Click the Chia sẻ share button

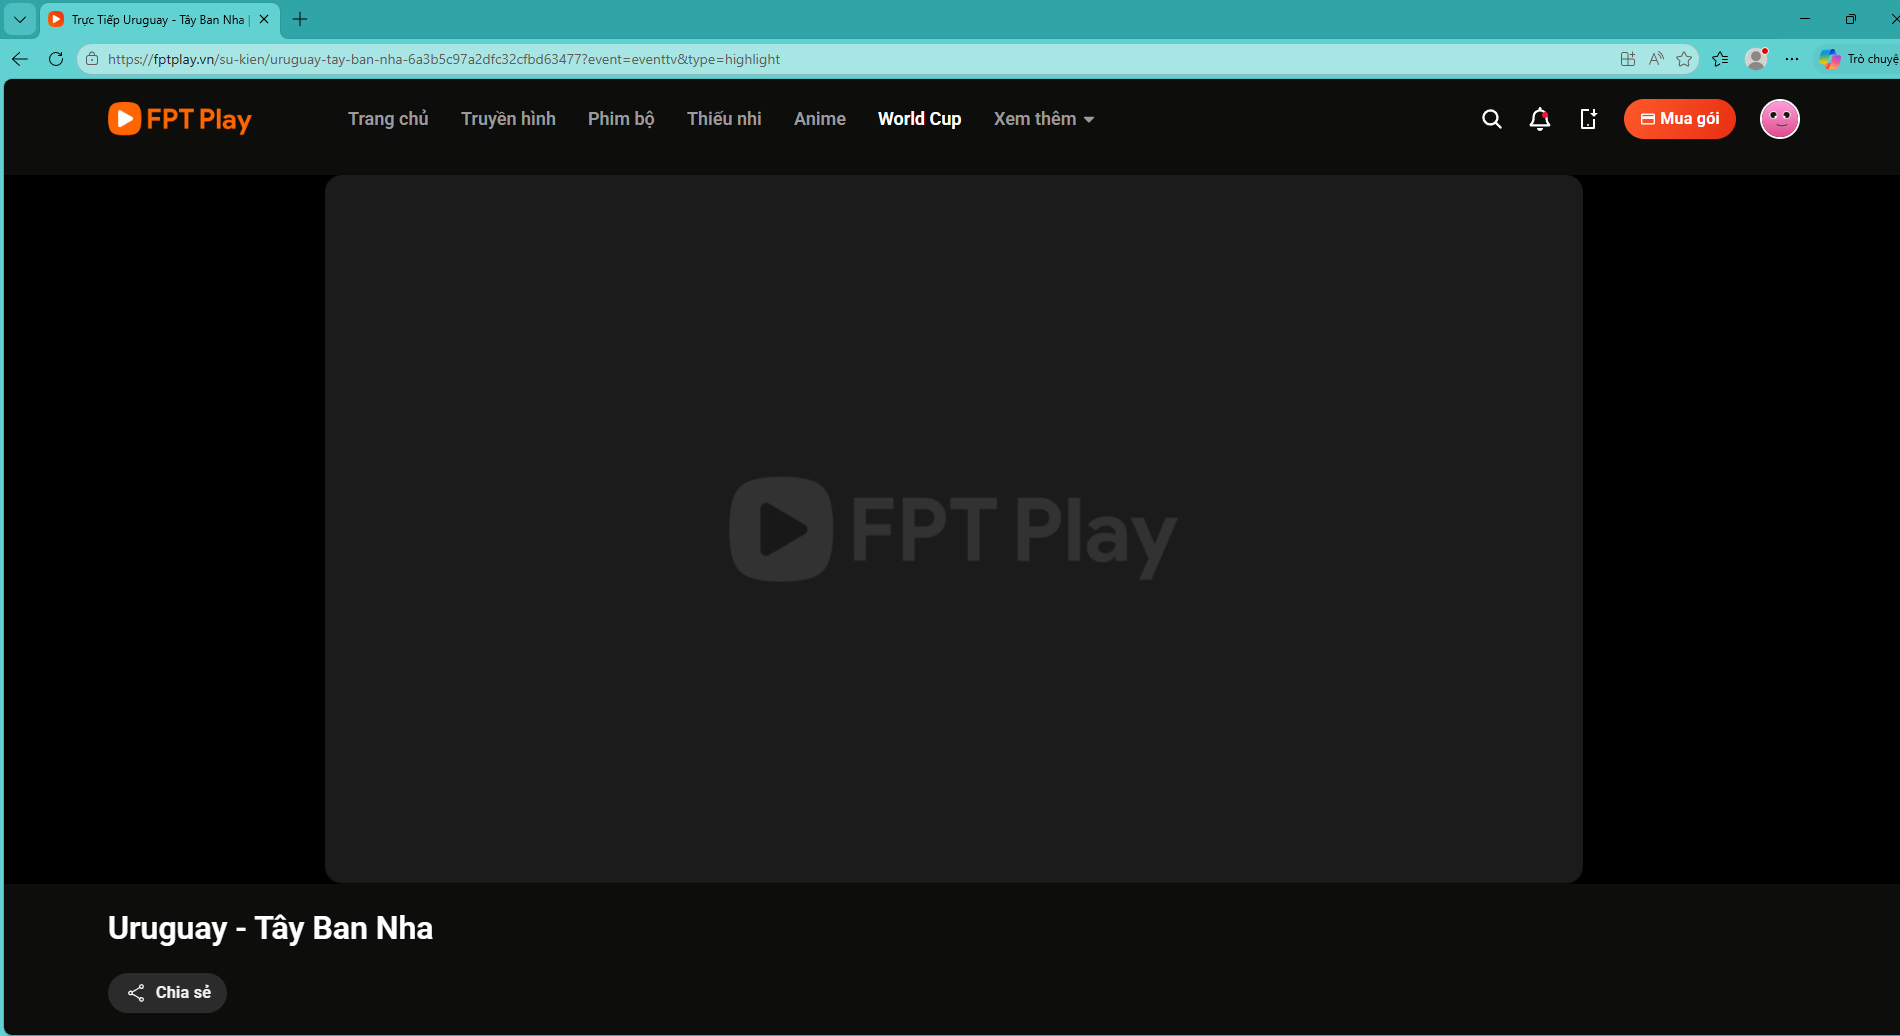pos(167,993)
